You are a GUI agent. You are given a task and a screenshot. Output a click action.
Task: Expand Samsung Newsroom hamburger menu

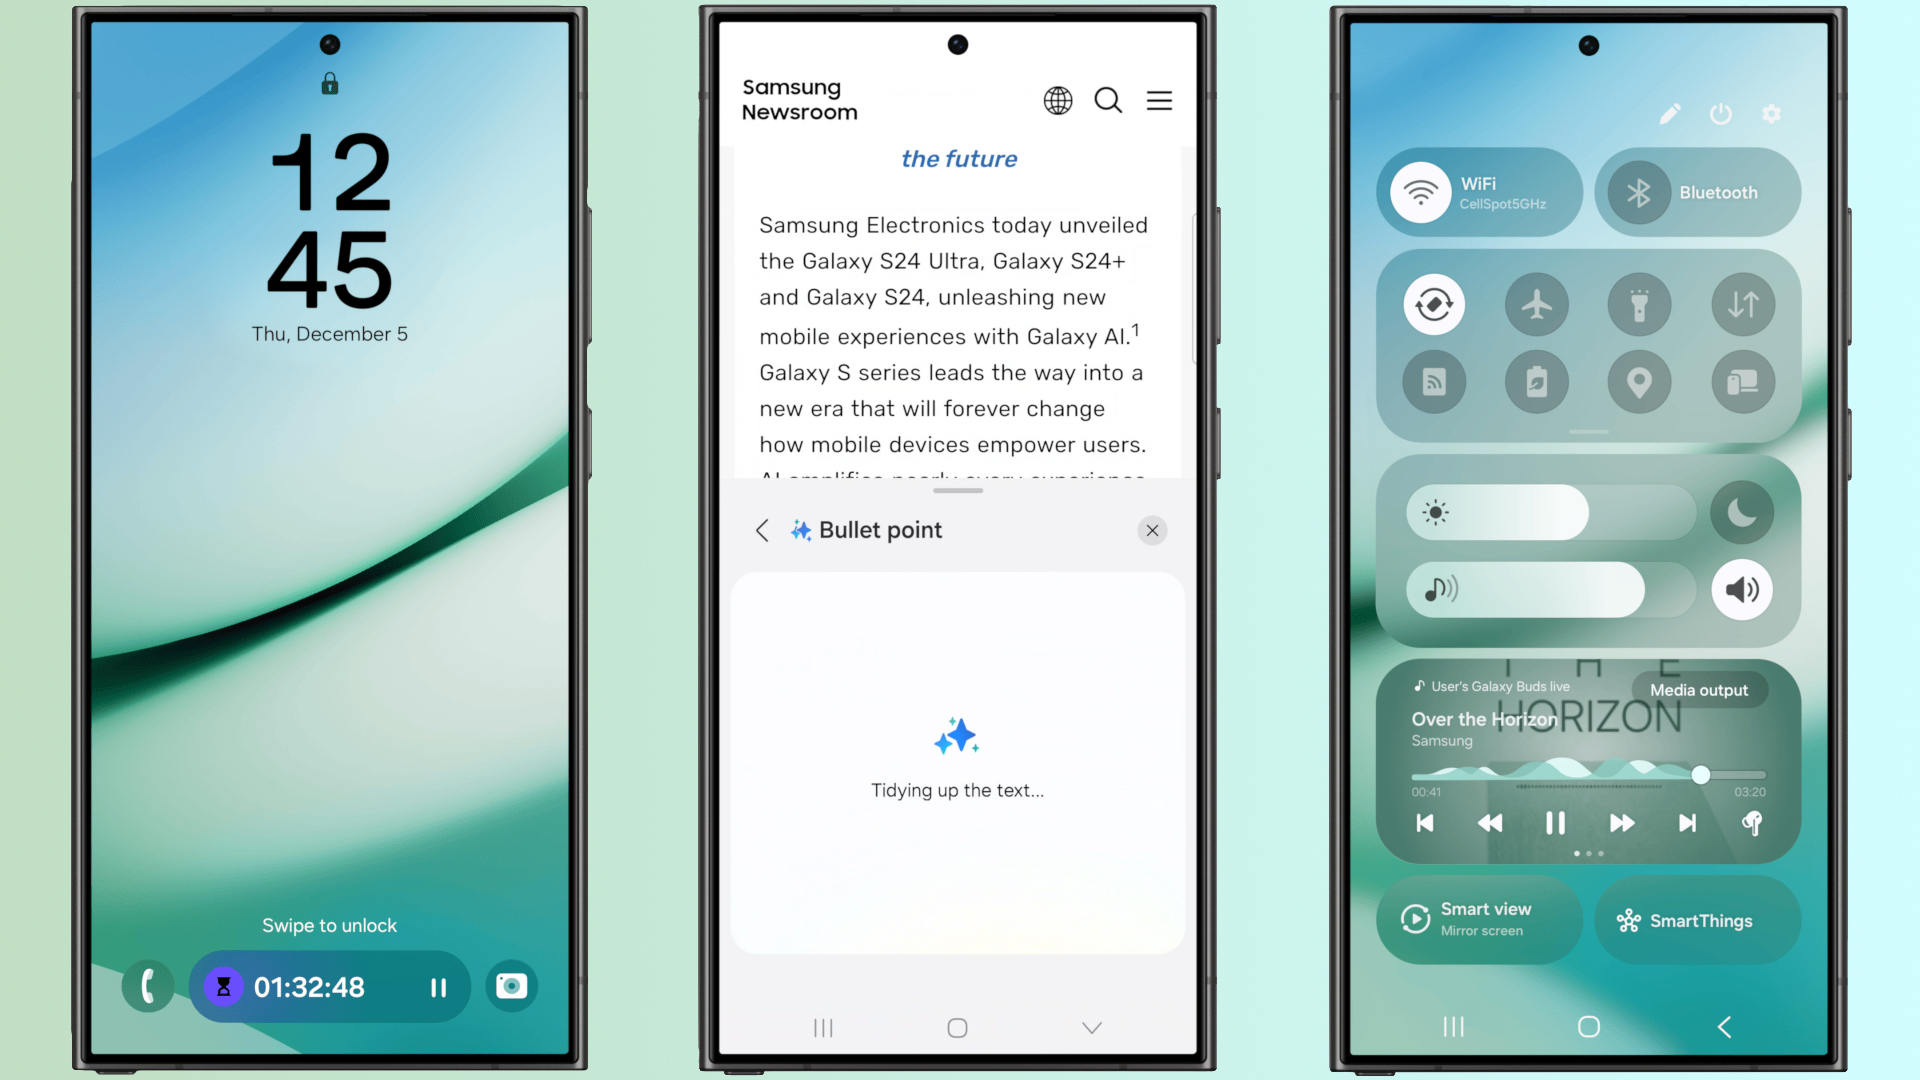point(1159,99)
